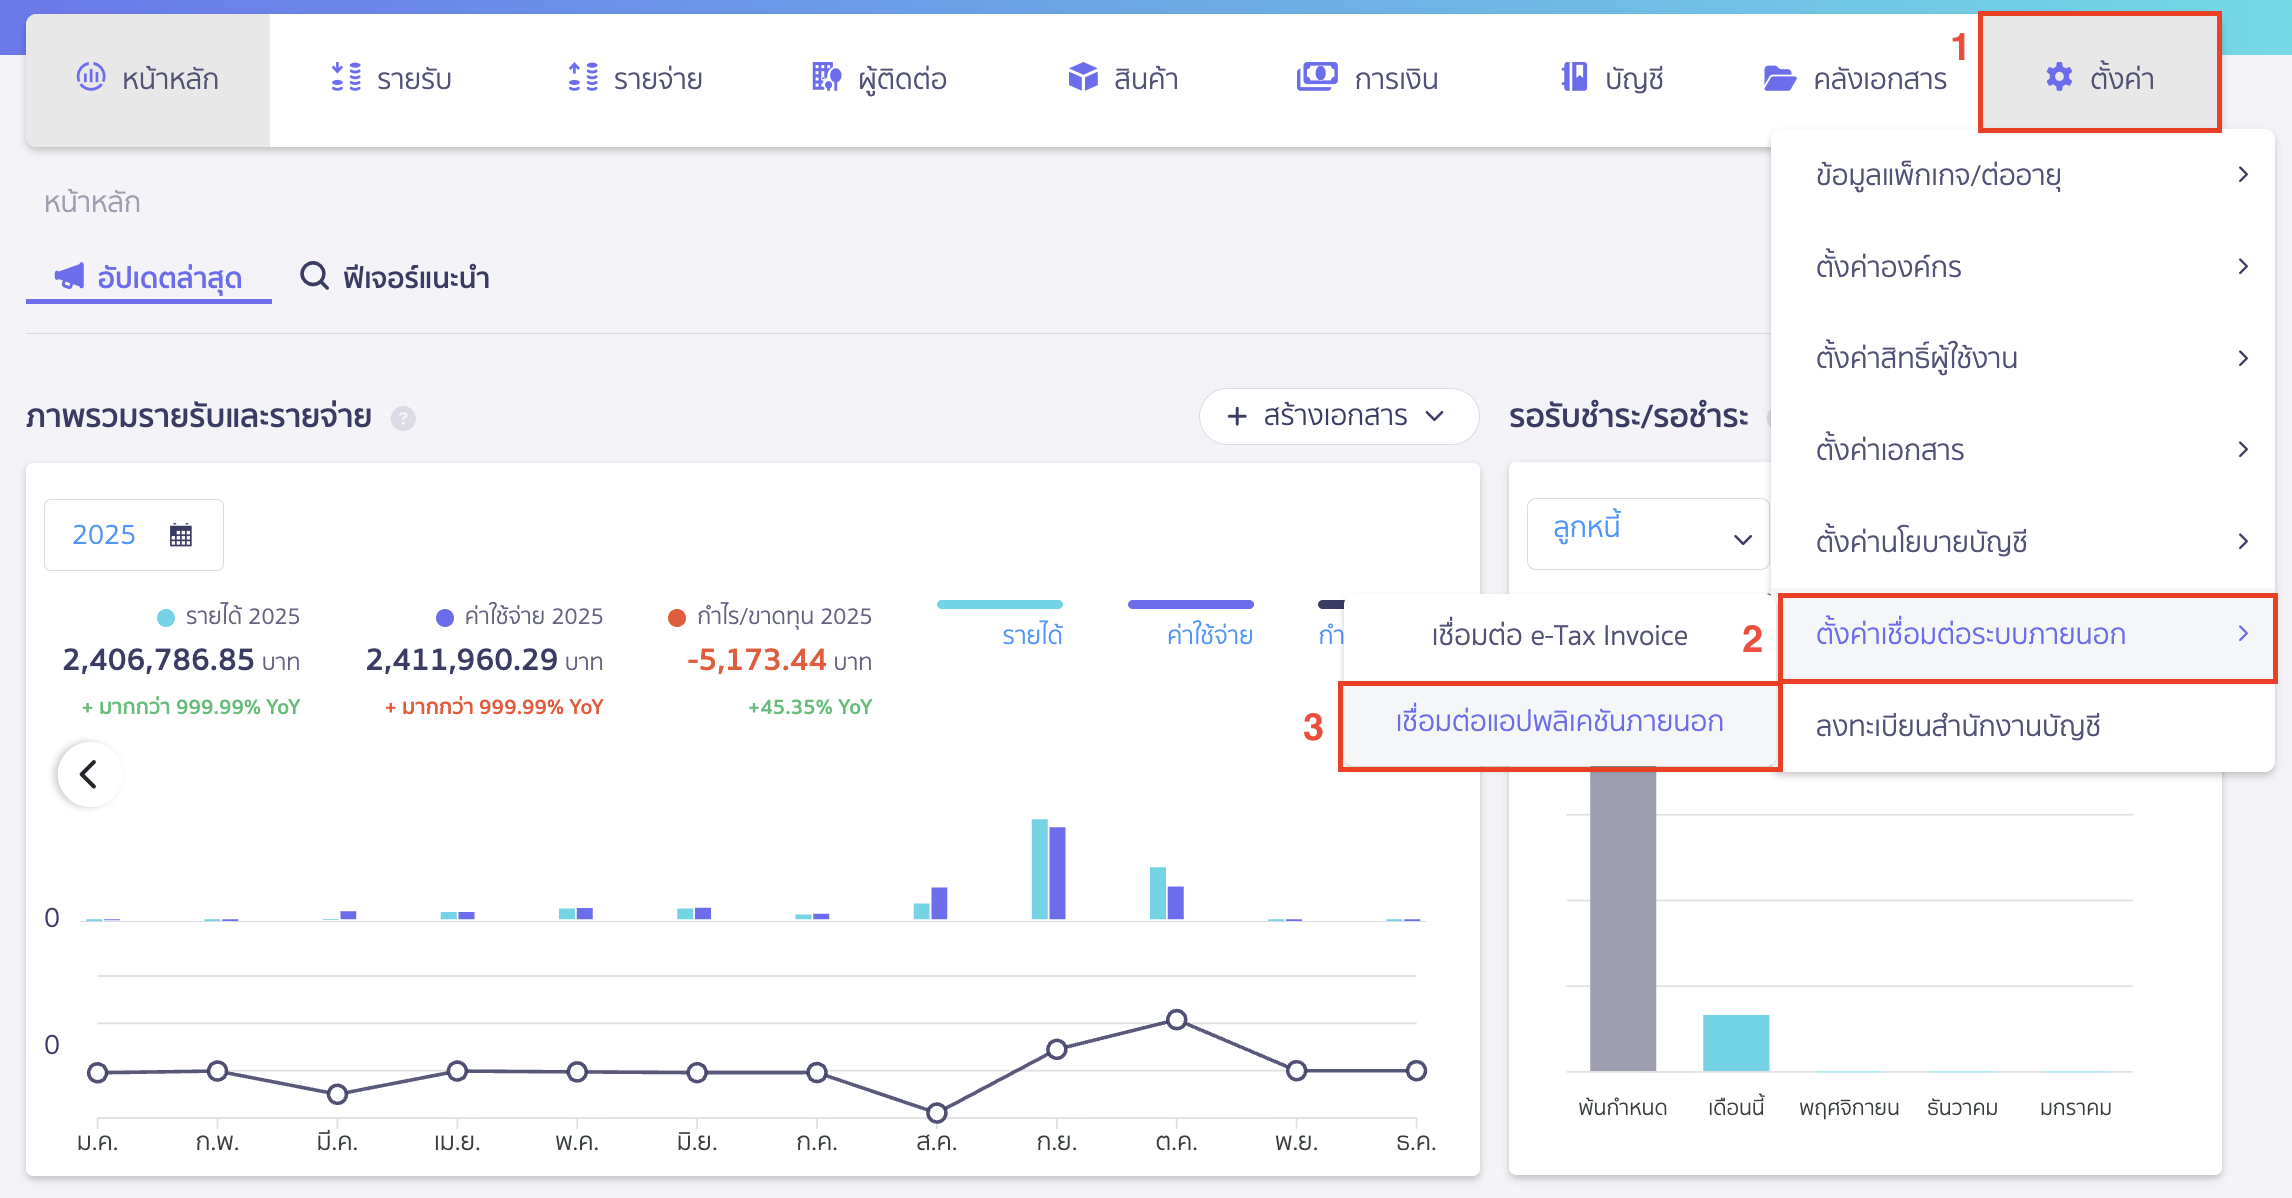Open the ผู้ติดต่อ contacts section
The width and height of the screenshot is (2292, 1198).
[x=825, y=78]
